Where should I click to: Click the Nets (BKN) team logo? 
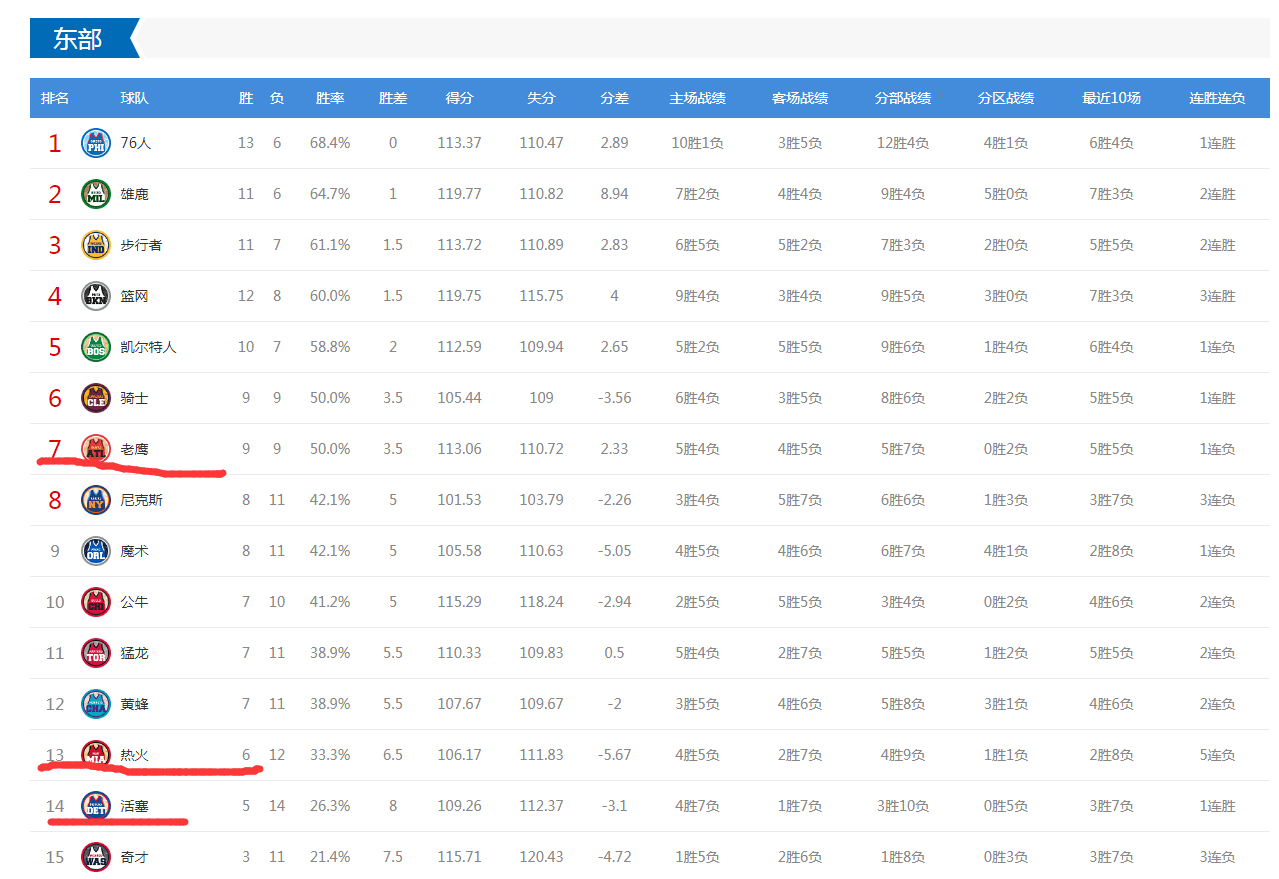coord(96,296)
